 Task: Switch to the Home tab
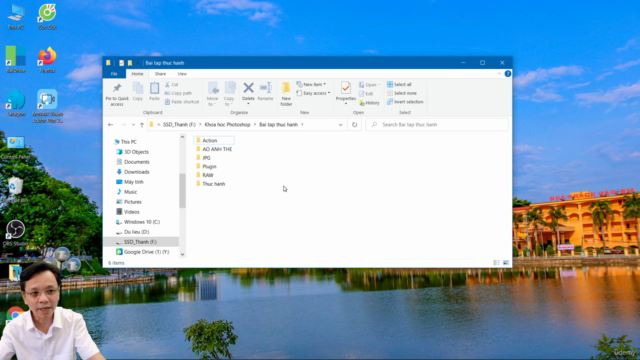click(138, 74)
